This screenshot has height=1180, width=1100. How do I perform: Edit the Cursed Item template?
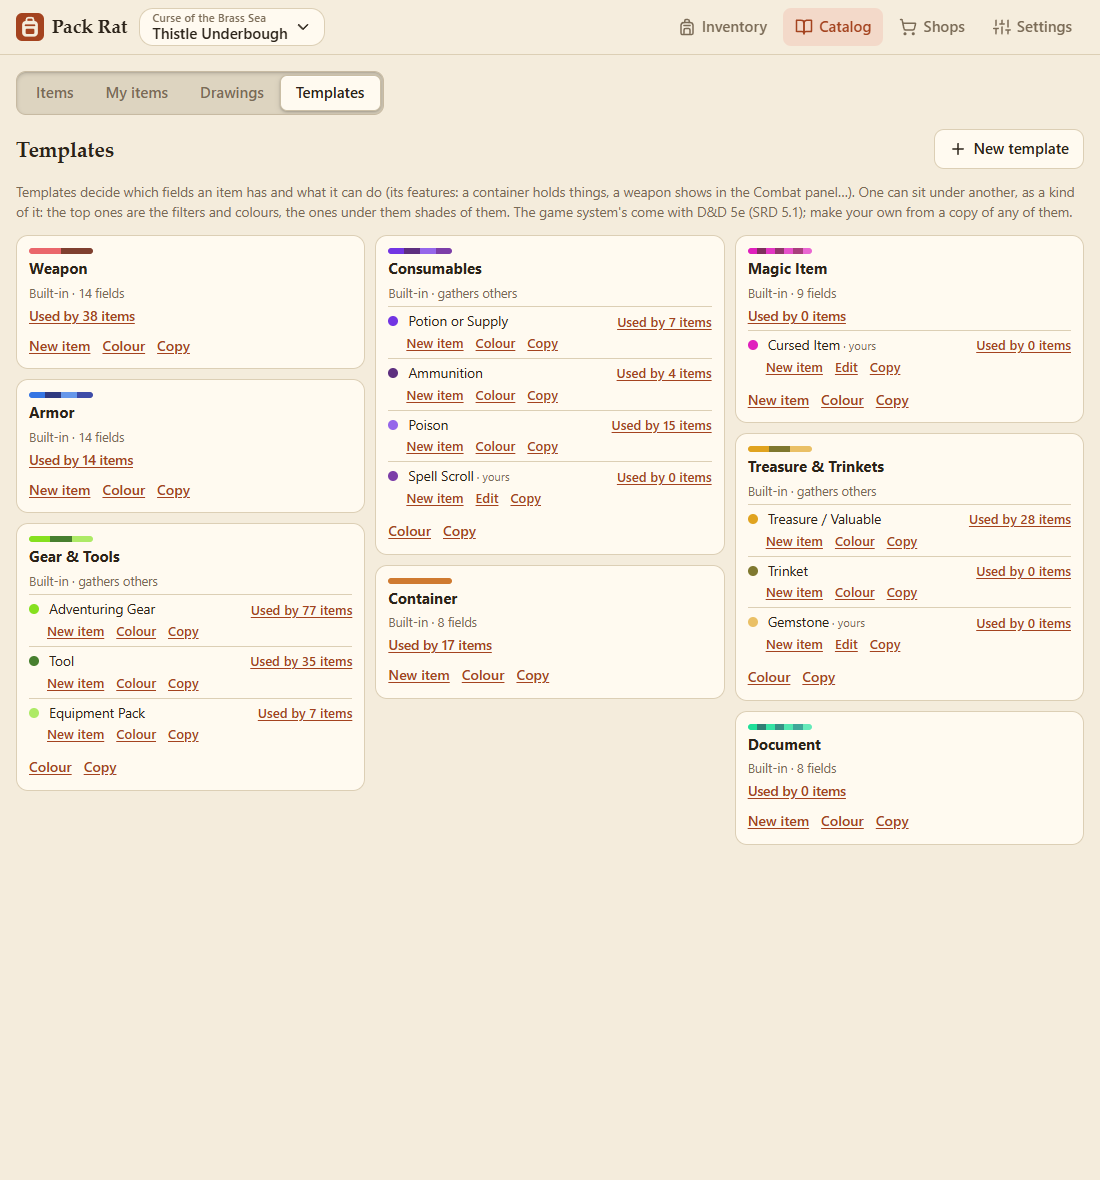coord(846,368)
